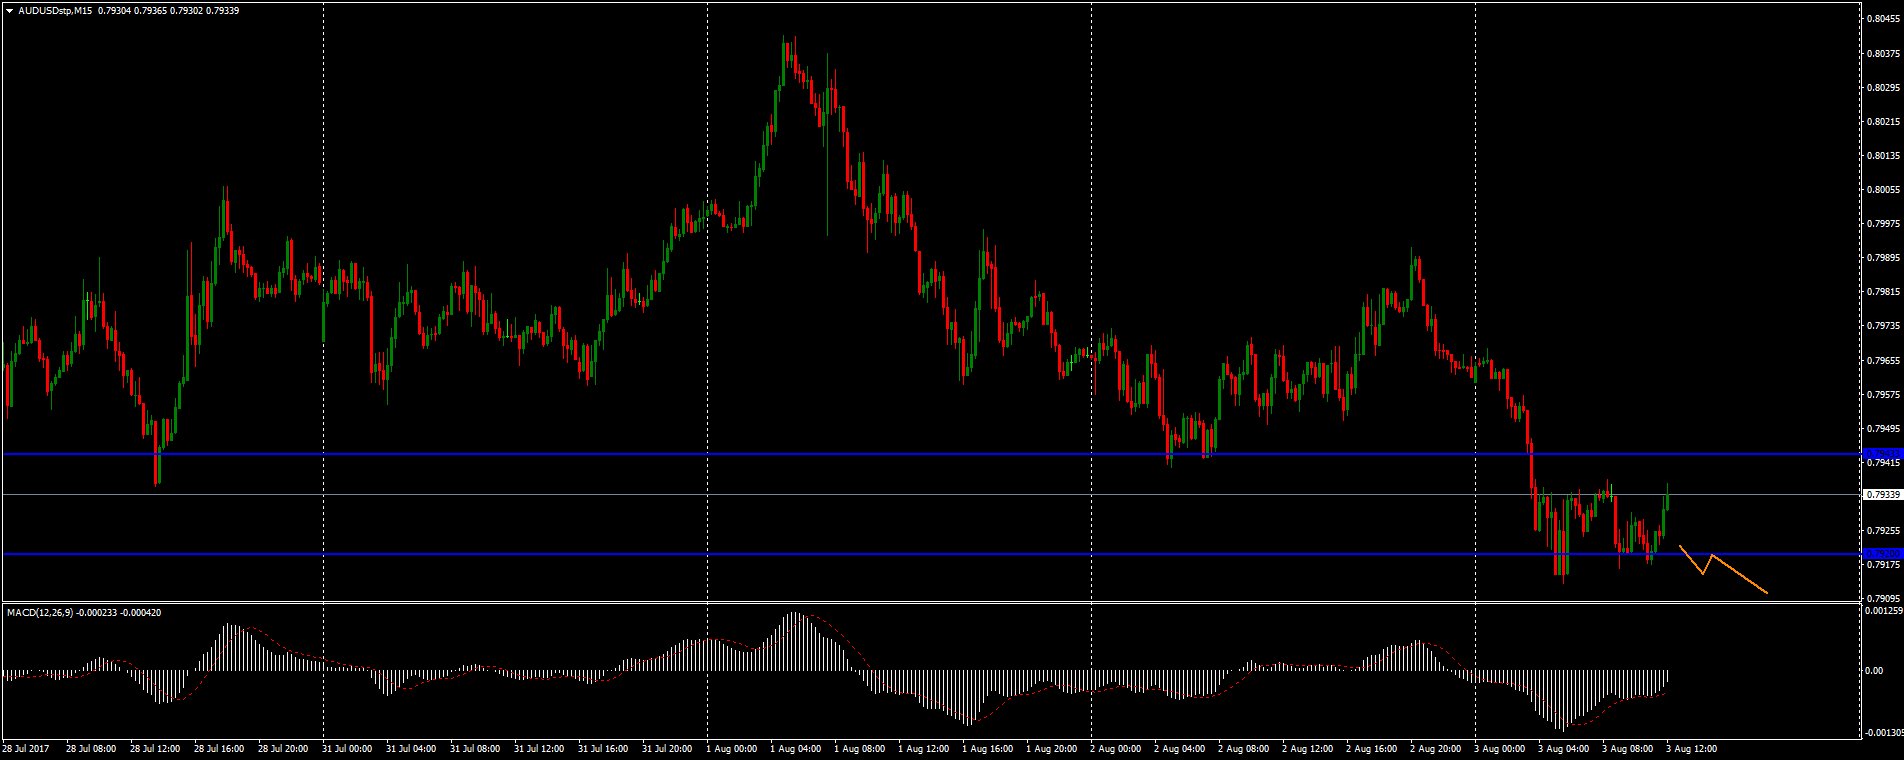Viewport: 1904px width, 760px height.
Task: Click the '3 Aug 12:00' time label
Action: tap(1690, 748)
